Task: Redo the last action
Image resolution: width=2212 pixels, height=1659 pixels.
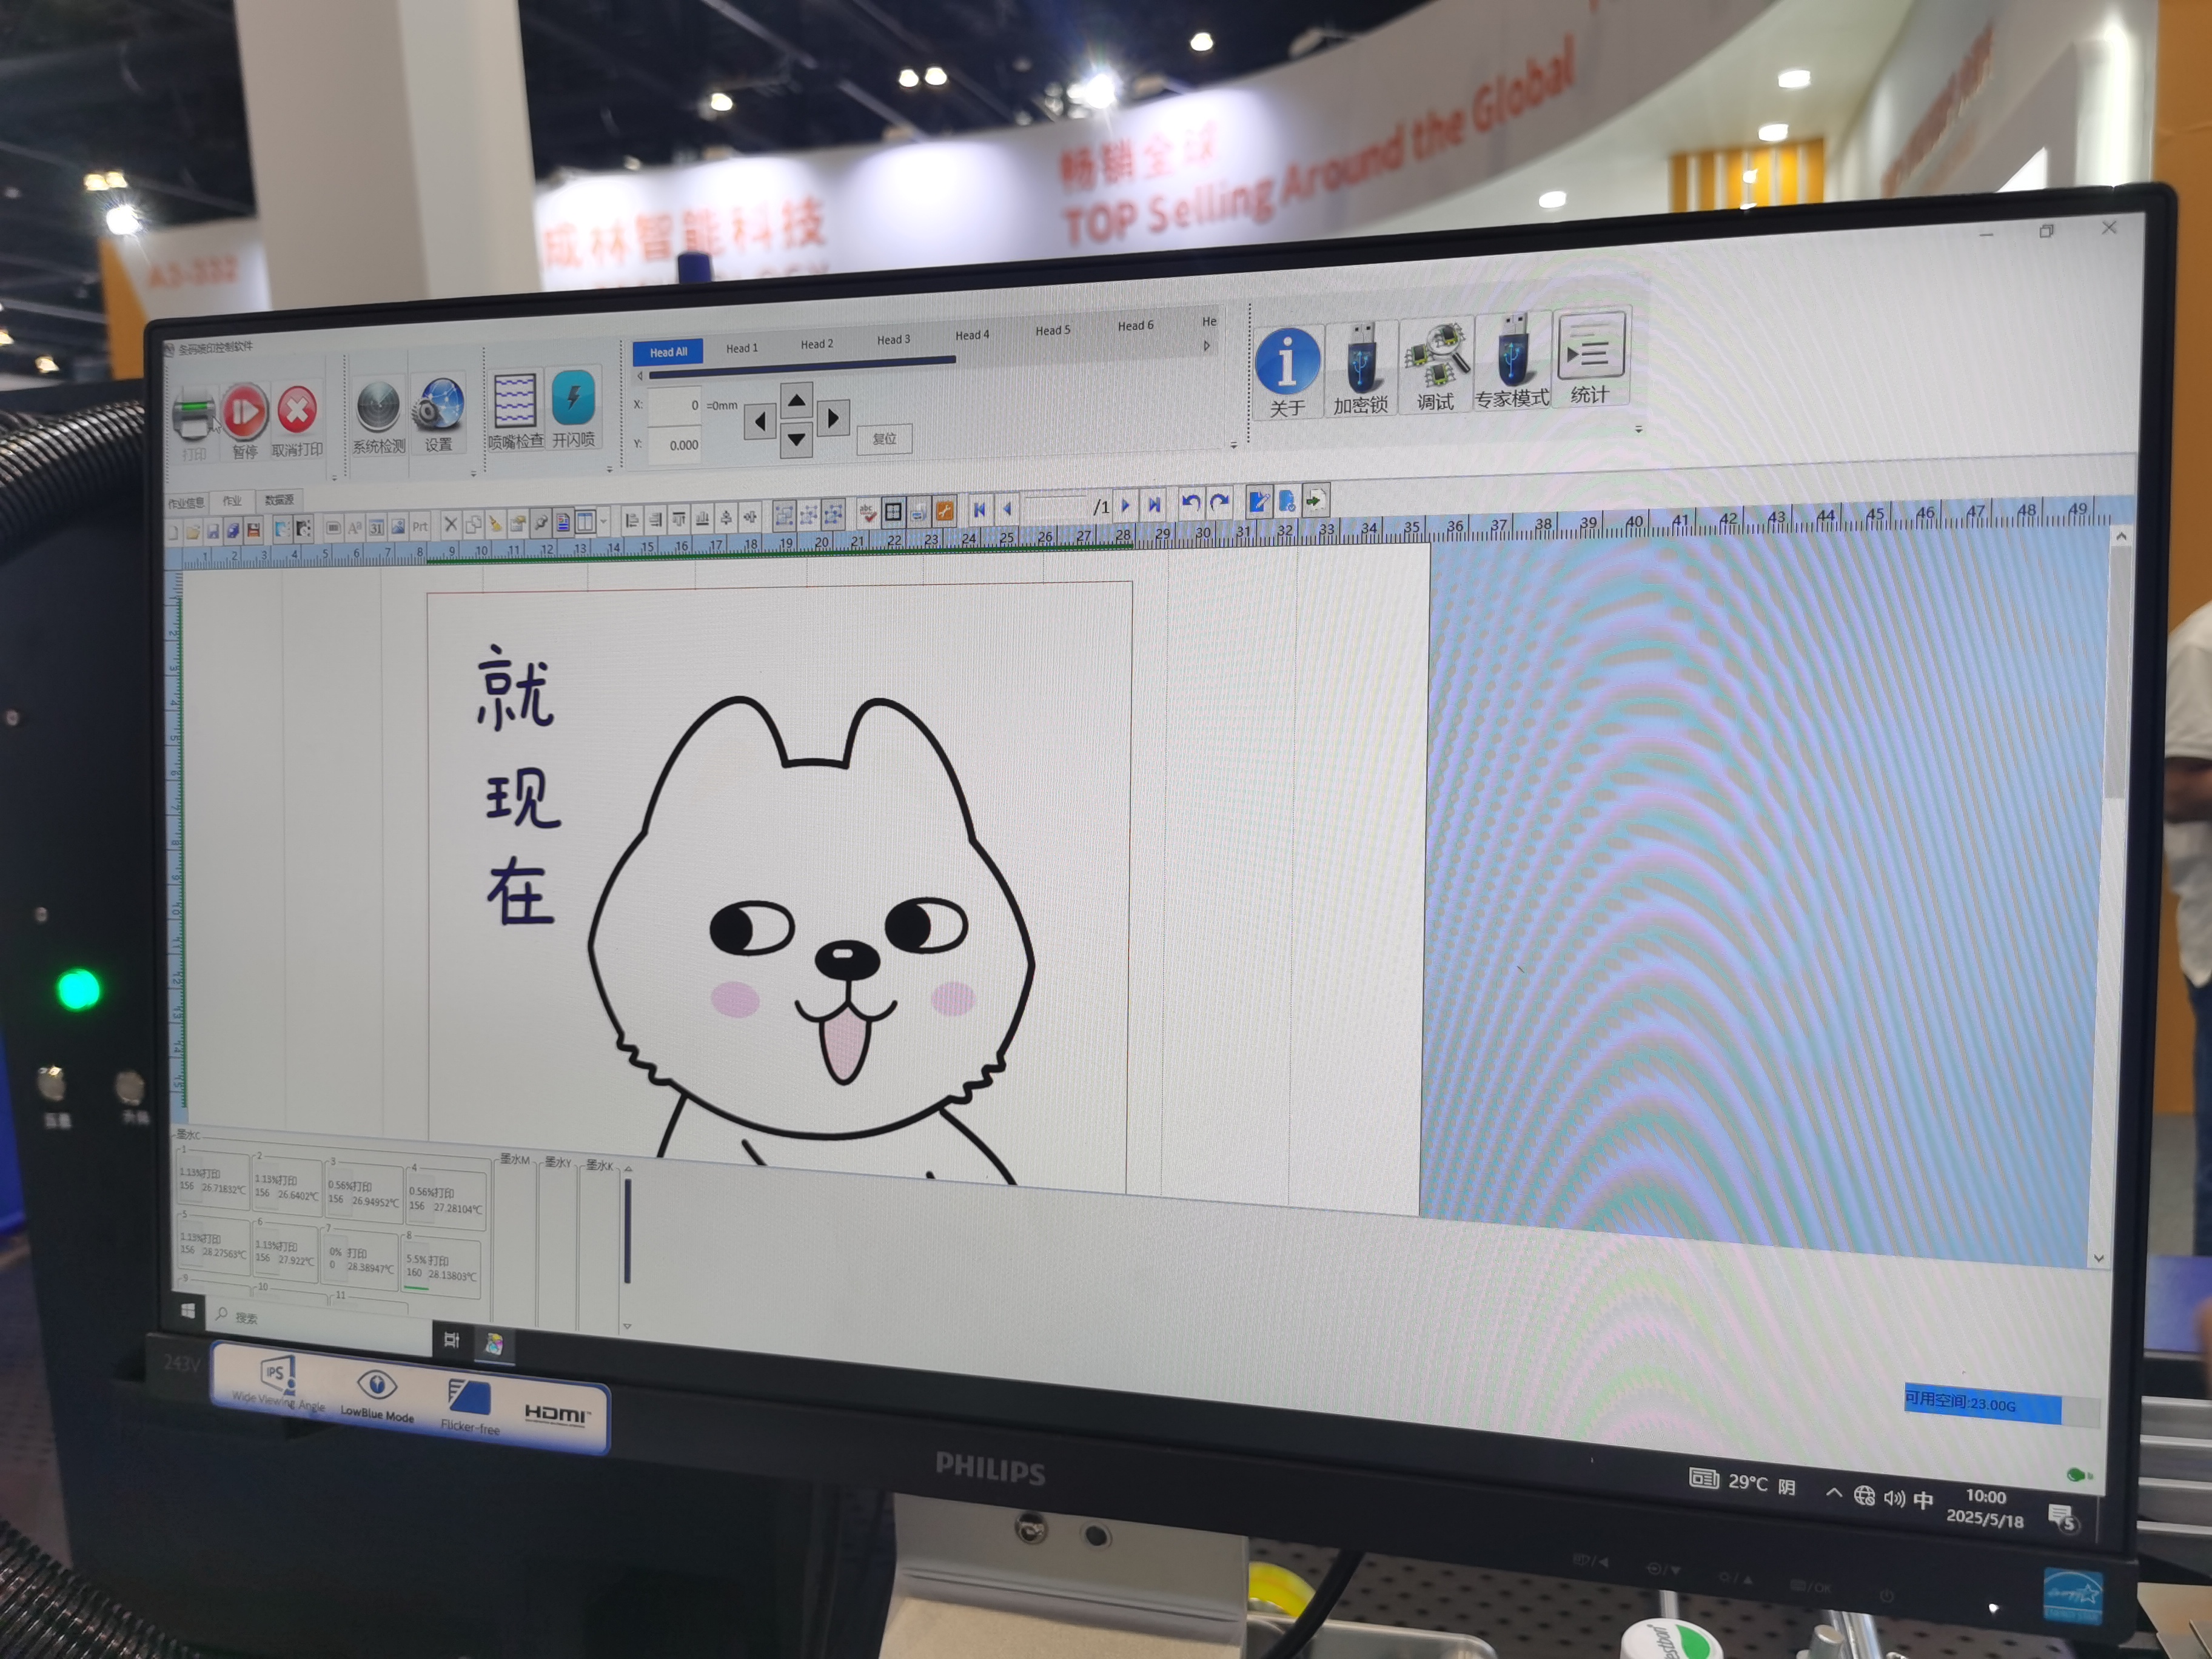Action: tap(1219, 502)
